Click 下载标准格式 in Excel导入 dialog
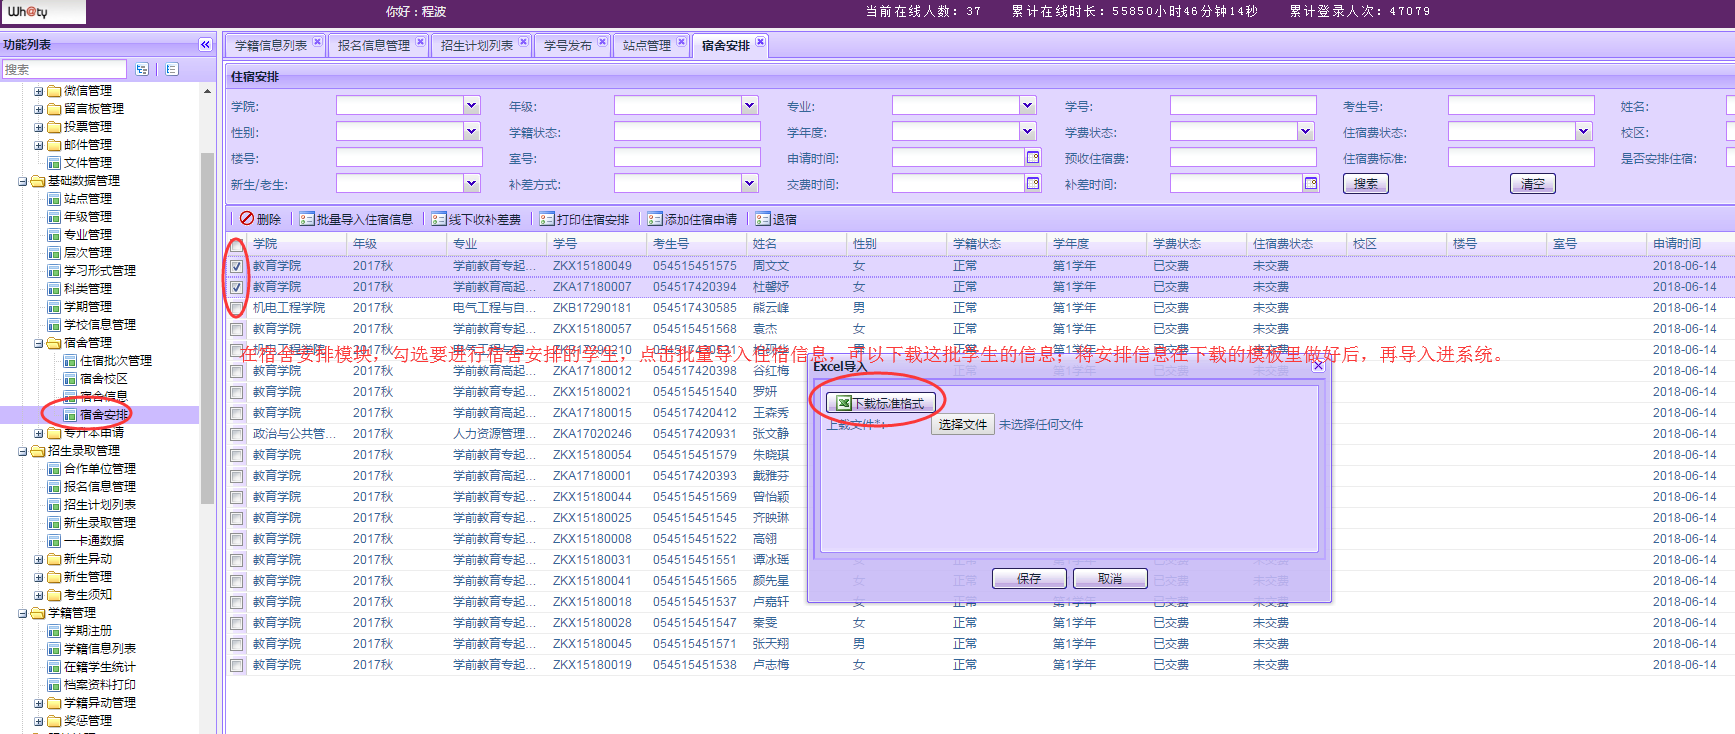Image resolution: width=1735 pixels, height=734 pixels. point(881,403)
